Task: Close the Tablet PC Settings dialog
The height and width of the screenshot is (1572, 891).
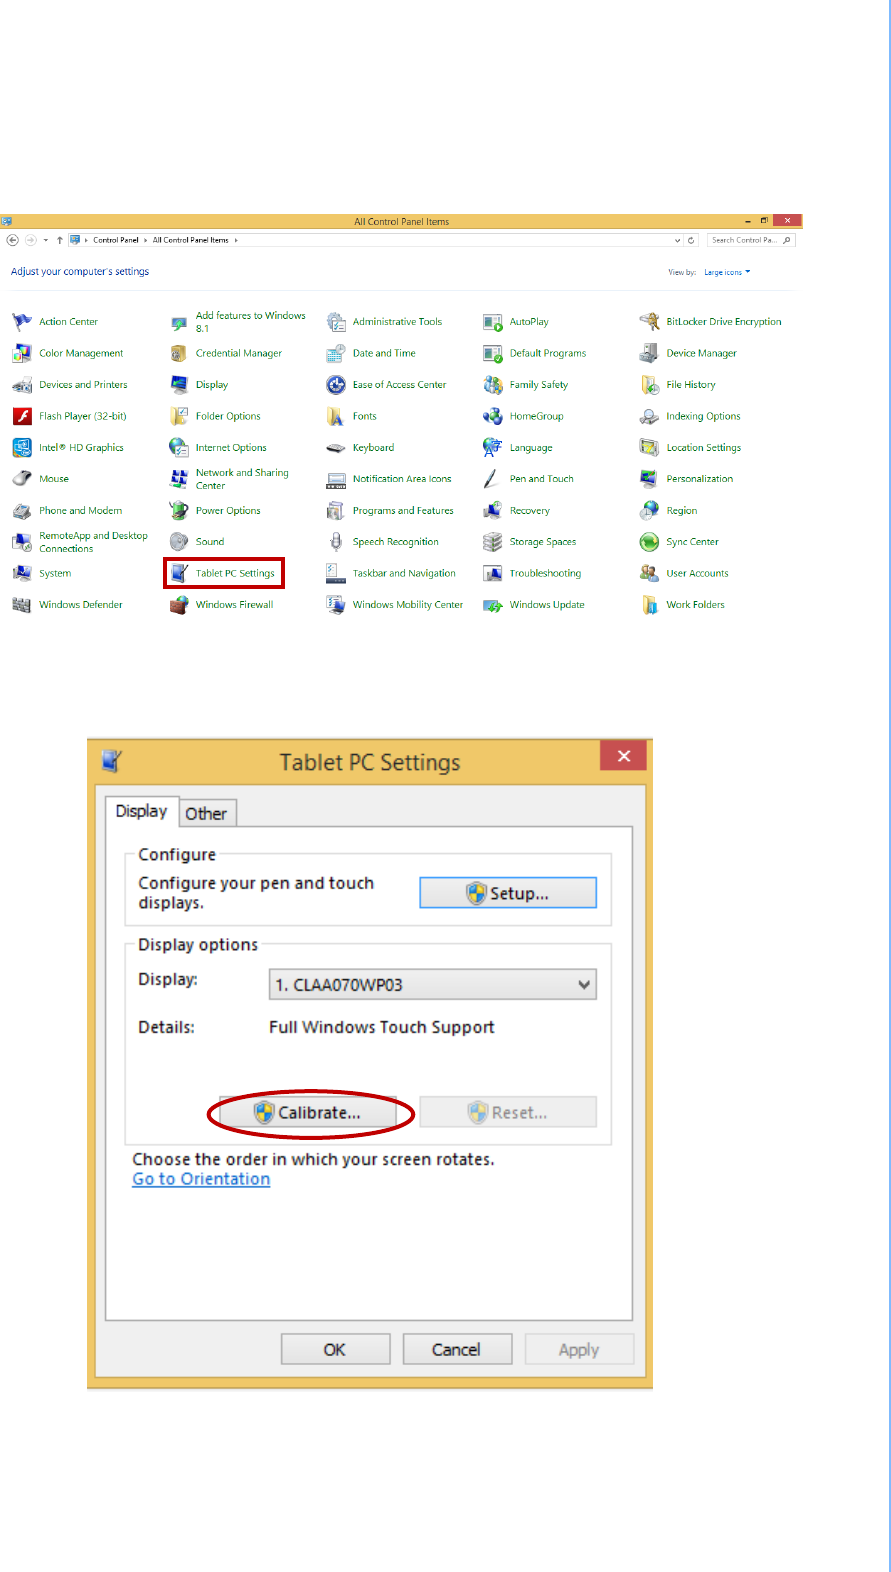Action: point(624,756)
